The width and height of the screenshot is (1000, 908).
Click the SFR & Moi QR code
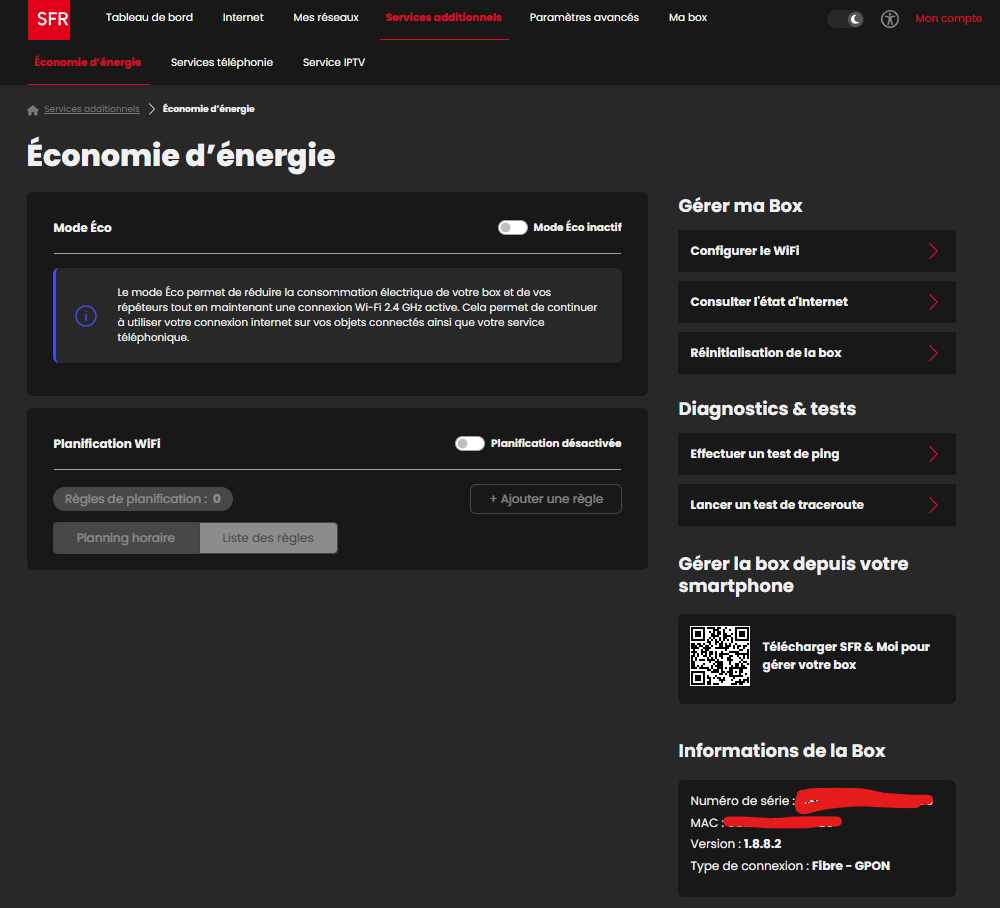[720, 656]
